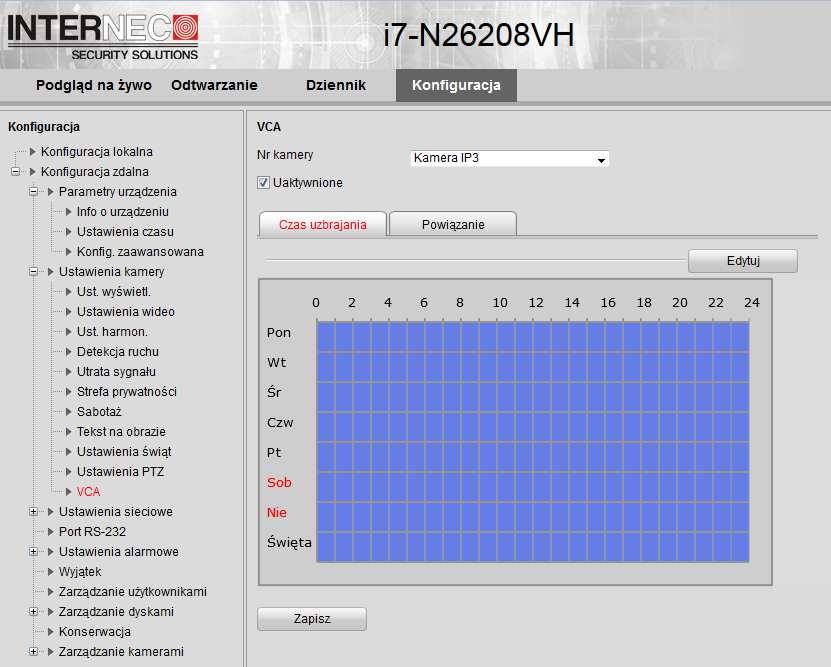Click the Sob schedule row bar
The image size is (831, 667).
533,486
